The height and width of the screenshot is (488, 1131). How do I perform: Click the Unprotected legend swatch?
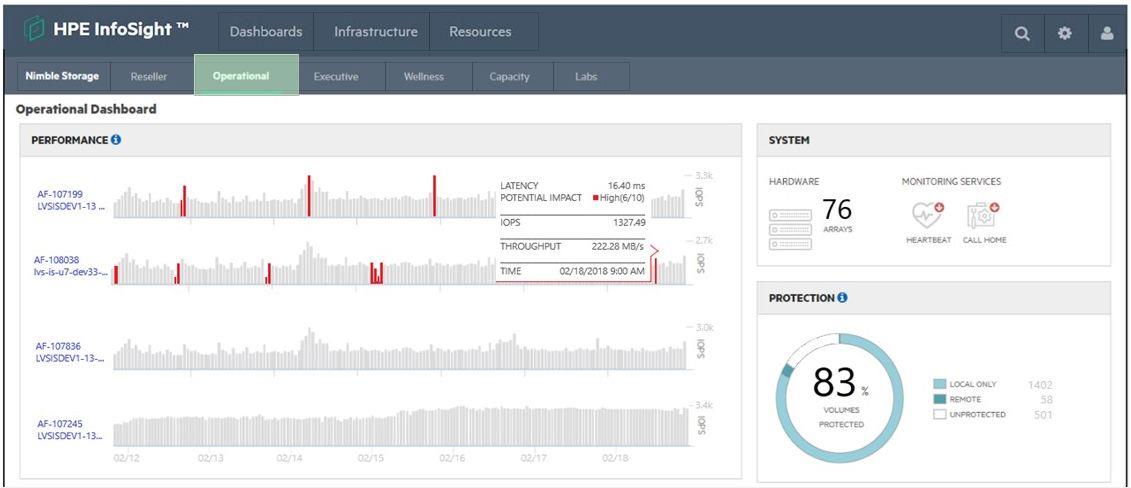(939, 414)
